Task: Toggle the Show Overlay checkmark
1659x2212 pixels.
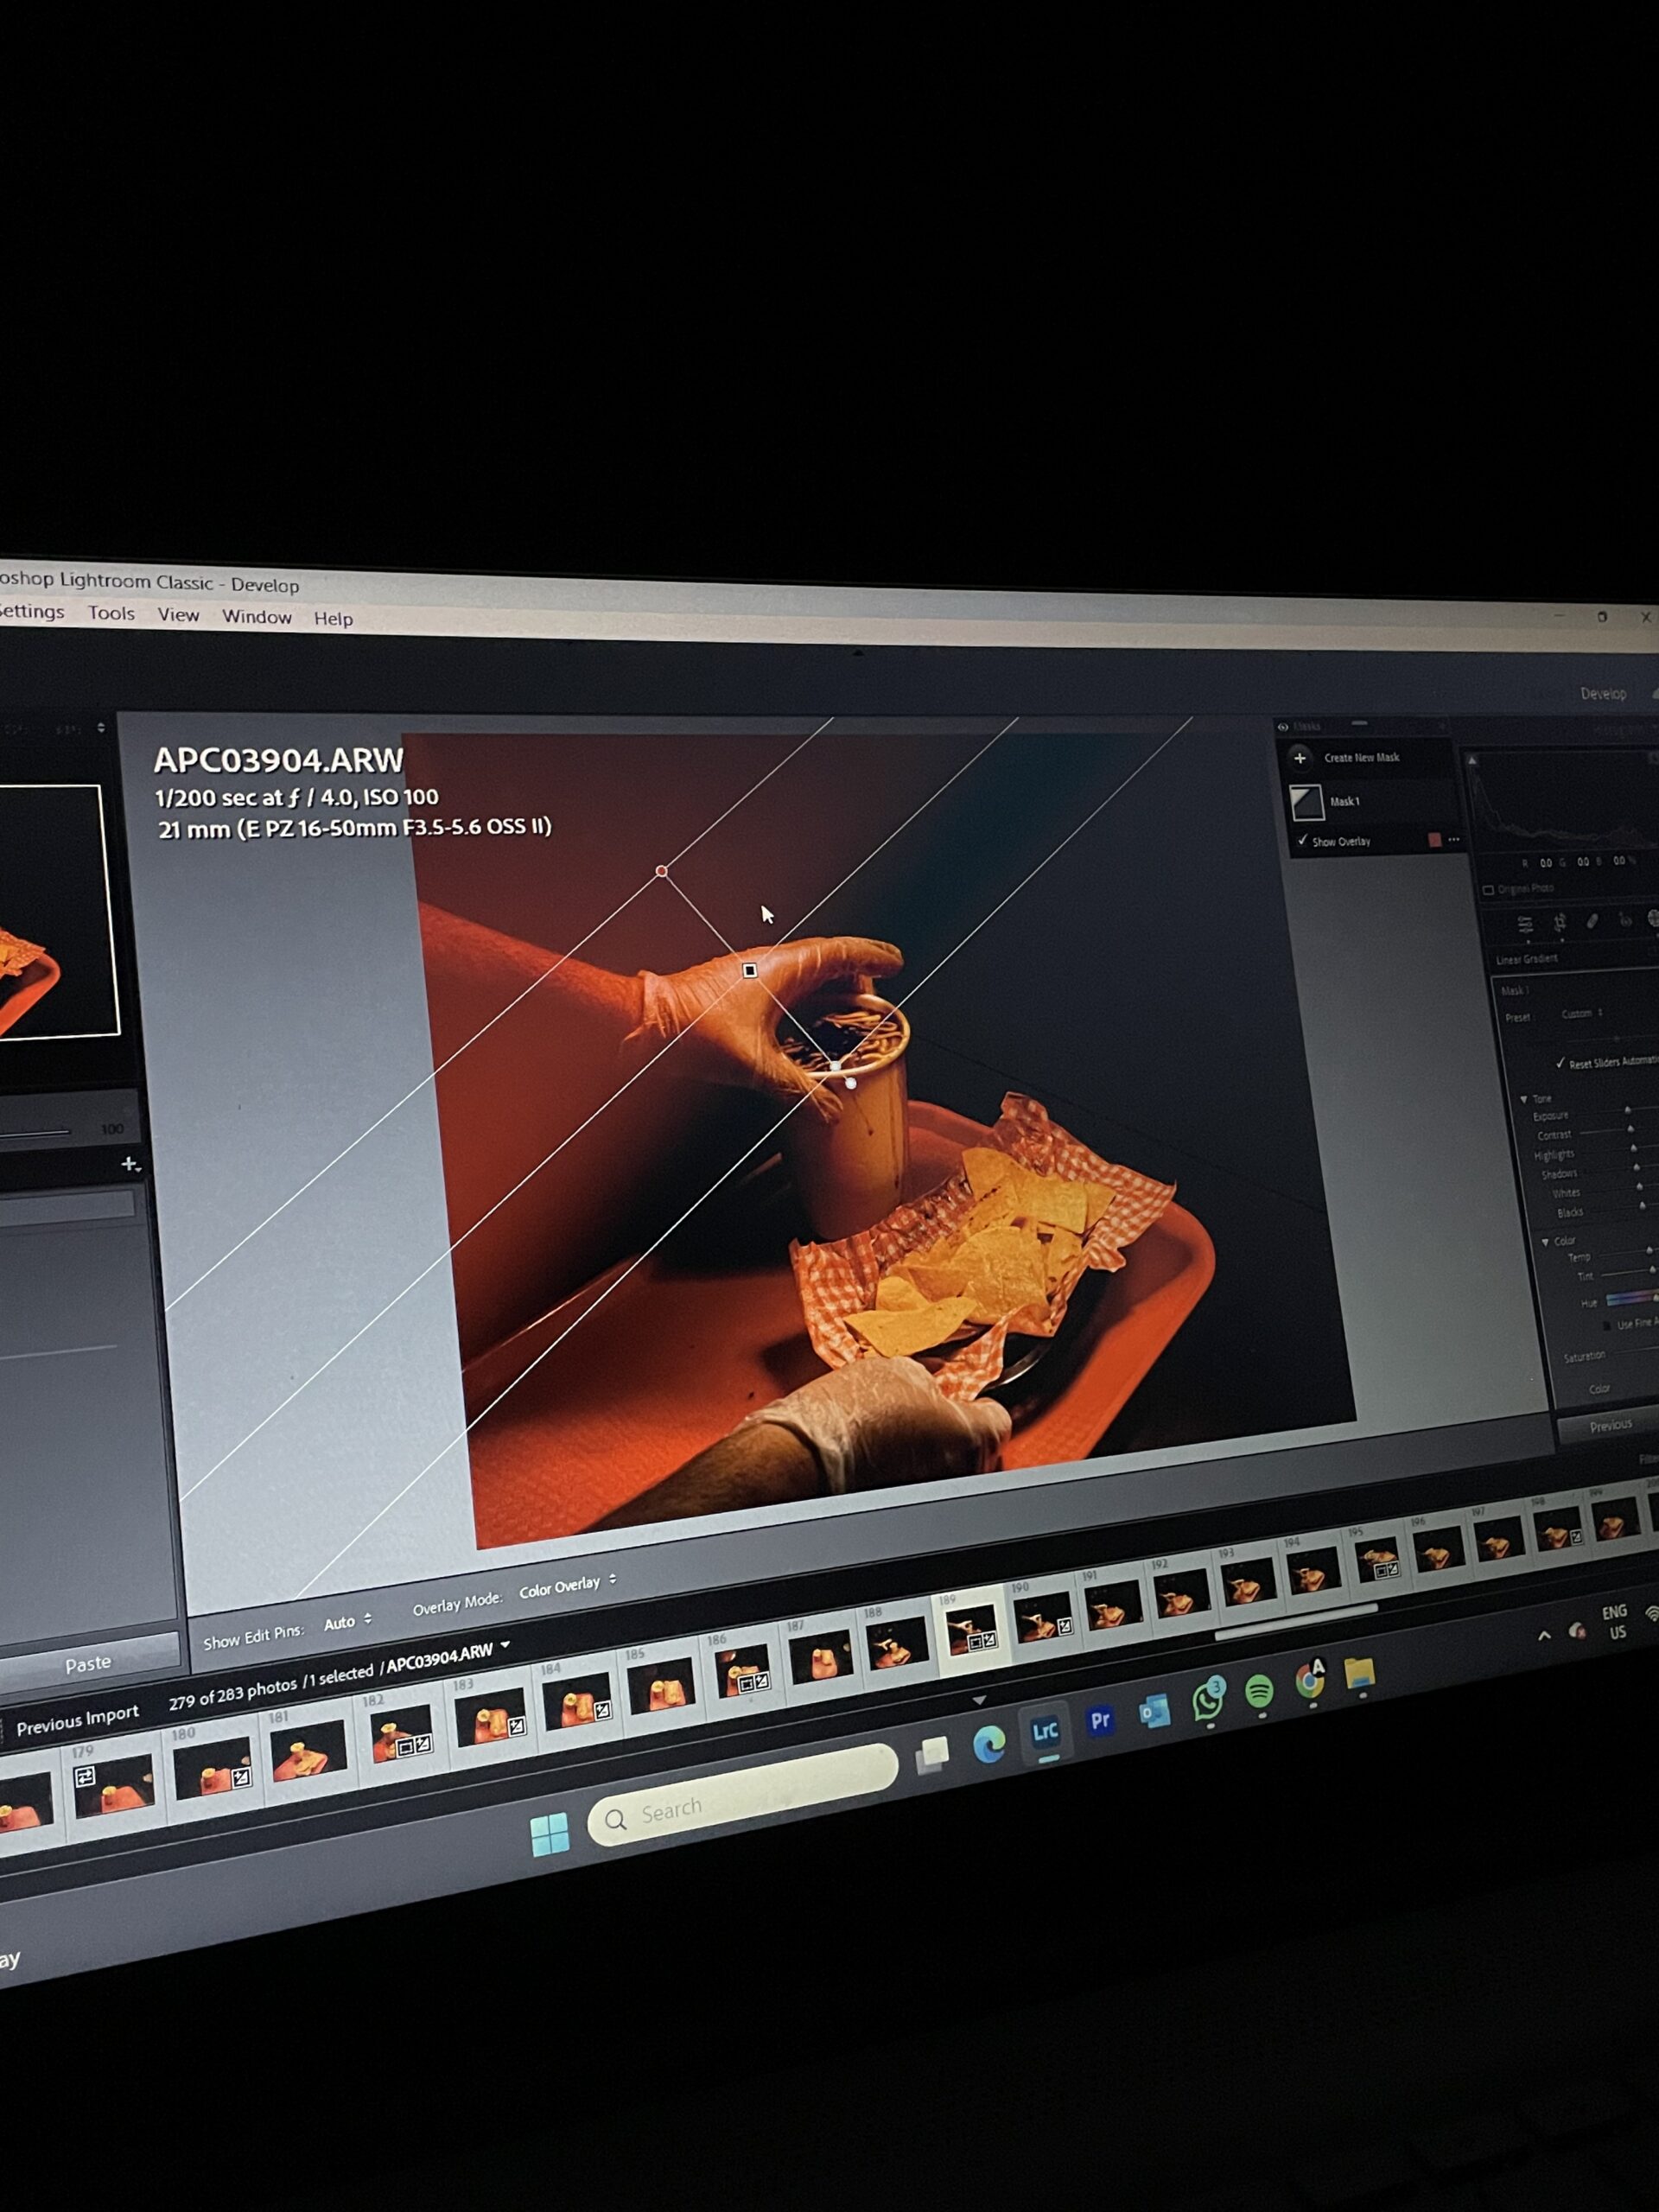Action: tap(1302, 840)
